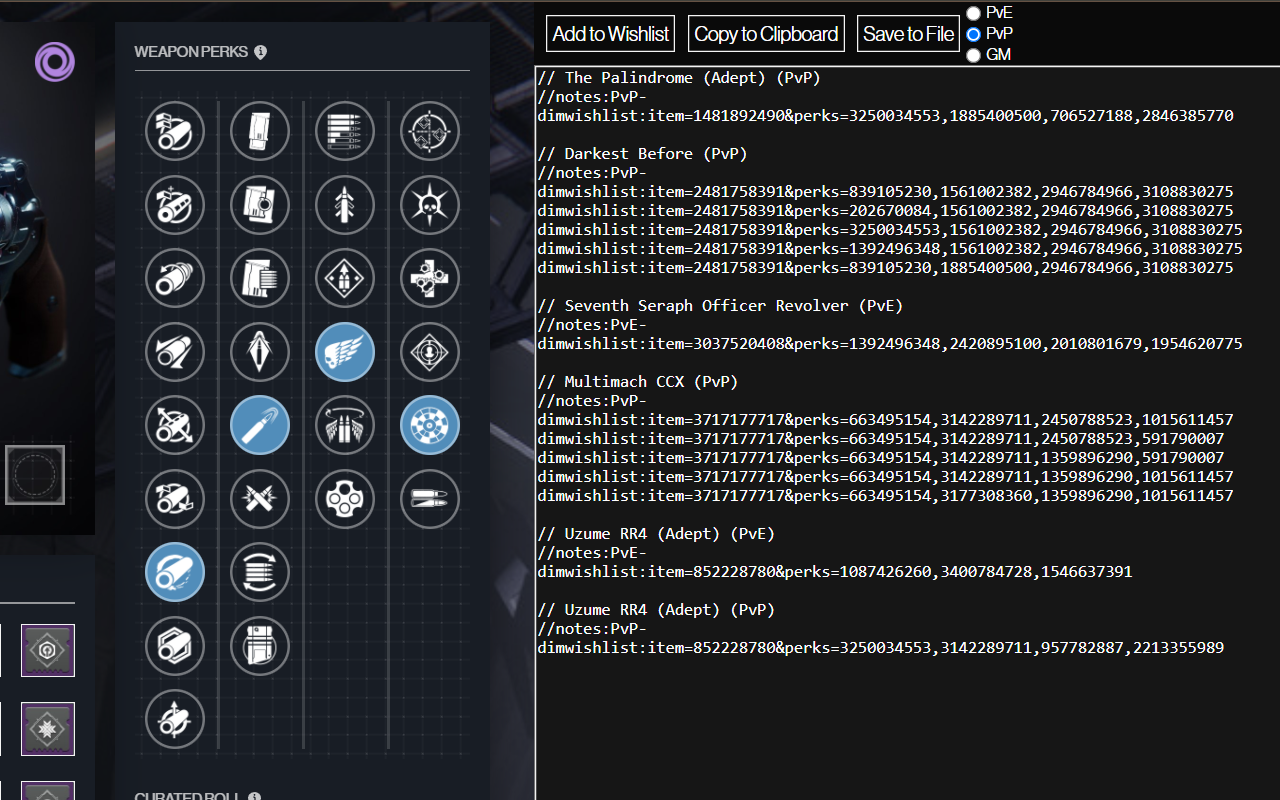
Task: Click the '//notes:PvE-' line under Seventh Seraph
Action: tap(592, 325)
